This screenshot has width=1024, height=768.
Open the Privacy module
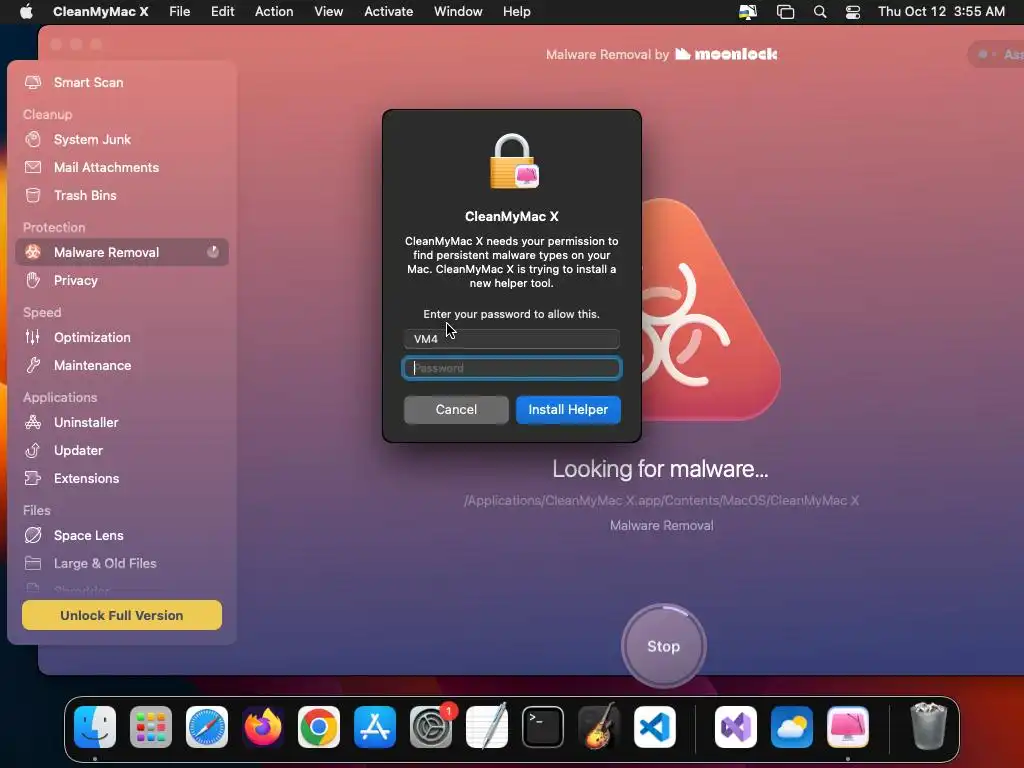coord(121,280)
